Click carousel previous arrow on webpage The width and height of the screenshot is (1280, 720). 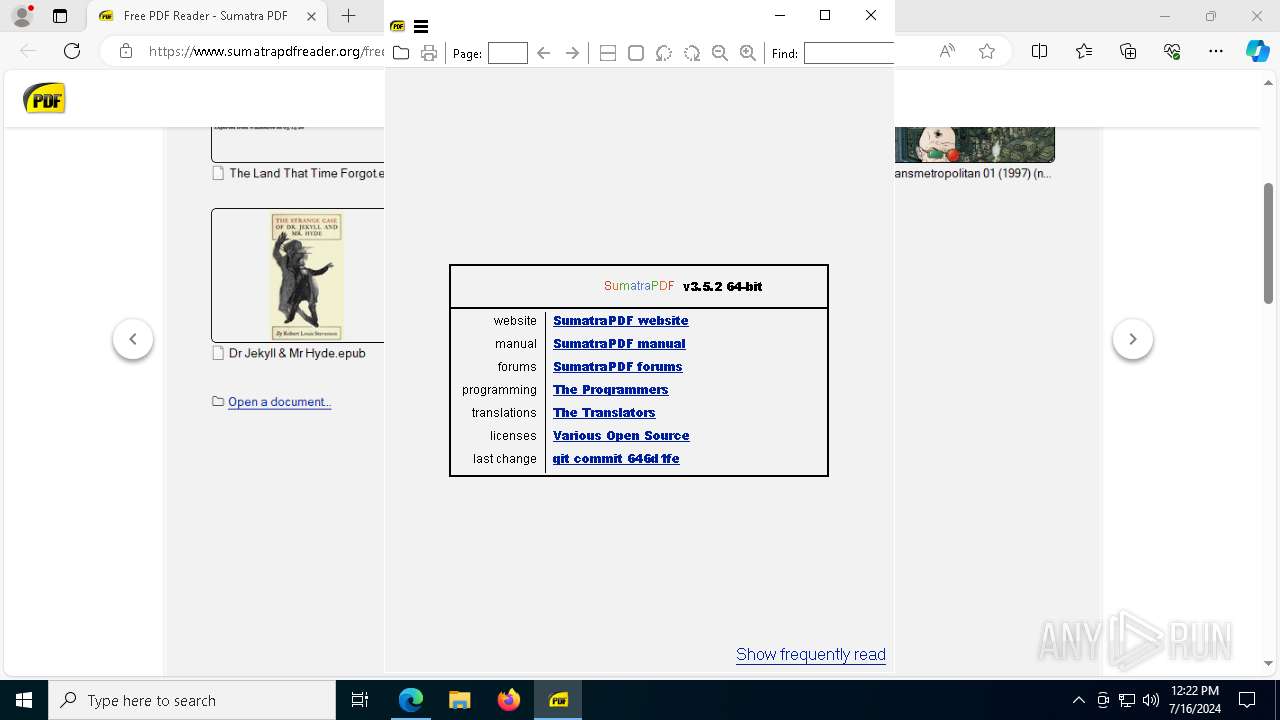coord(133,339)
